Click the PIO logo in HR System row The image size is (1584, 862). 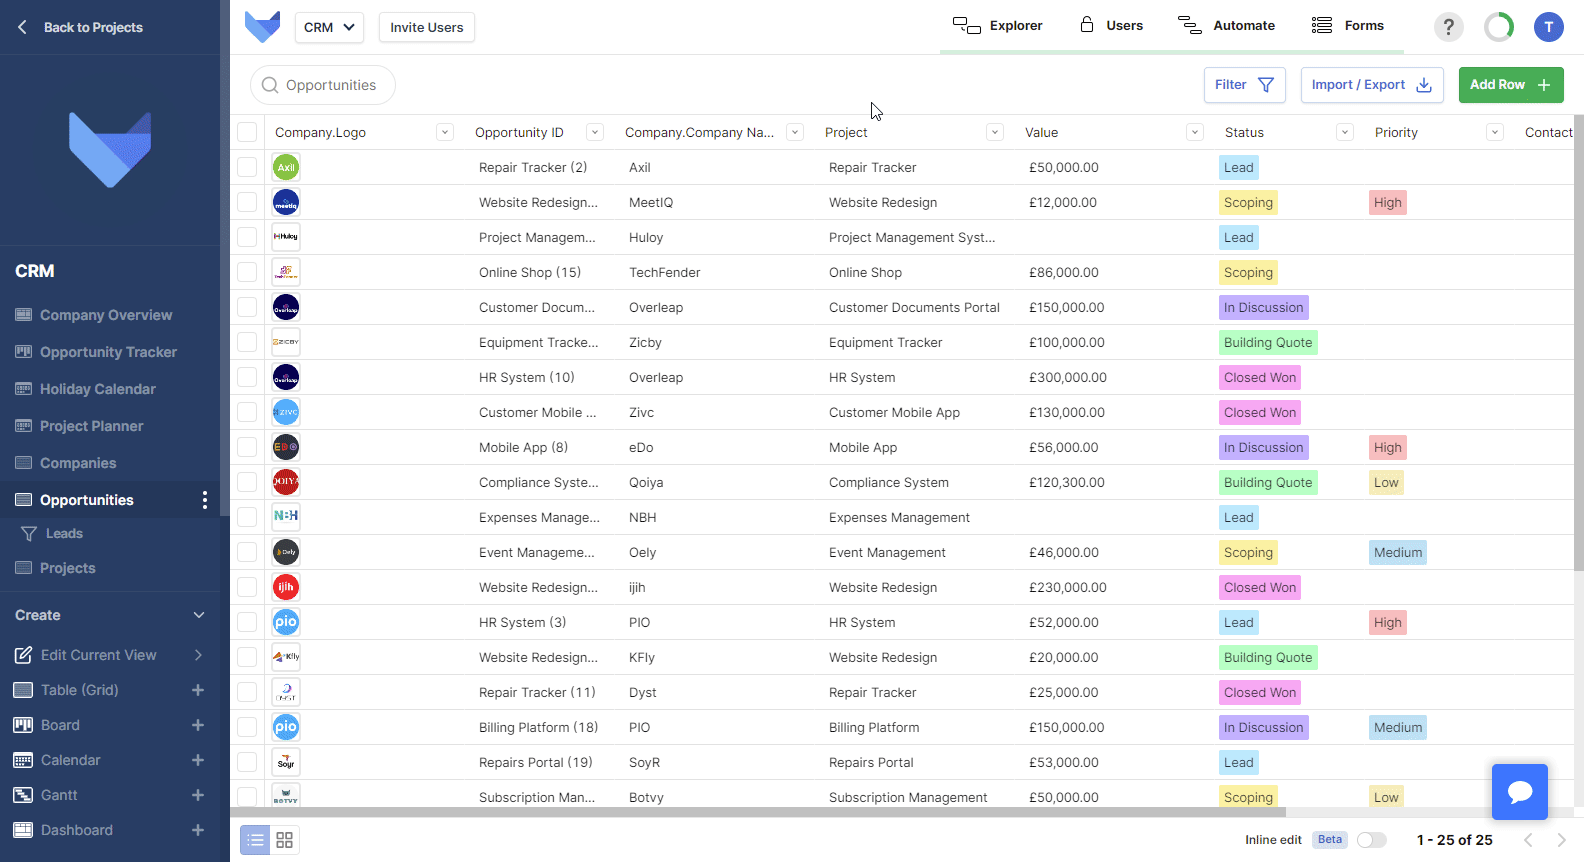tap(286, 622)
